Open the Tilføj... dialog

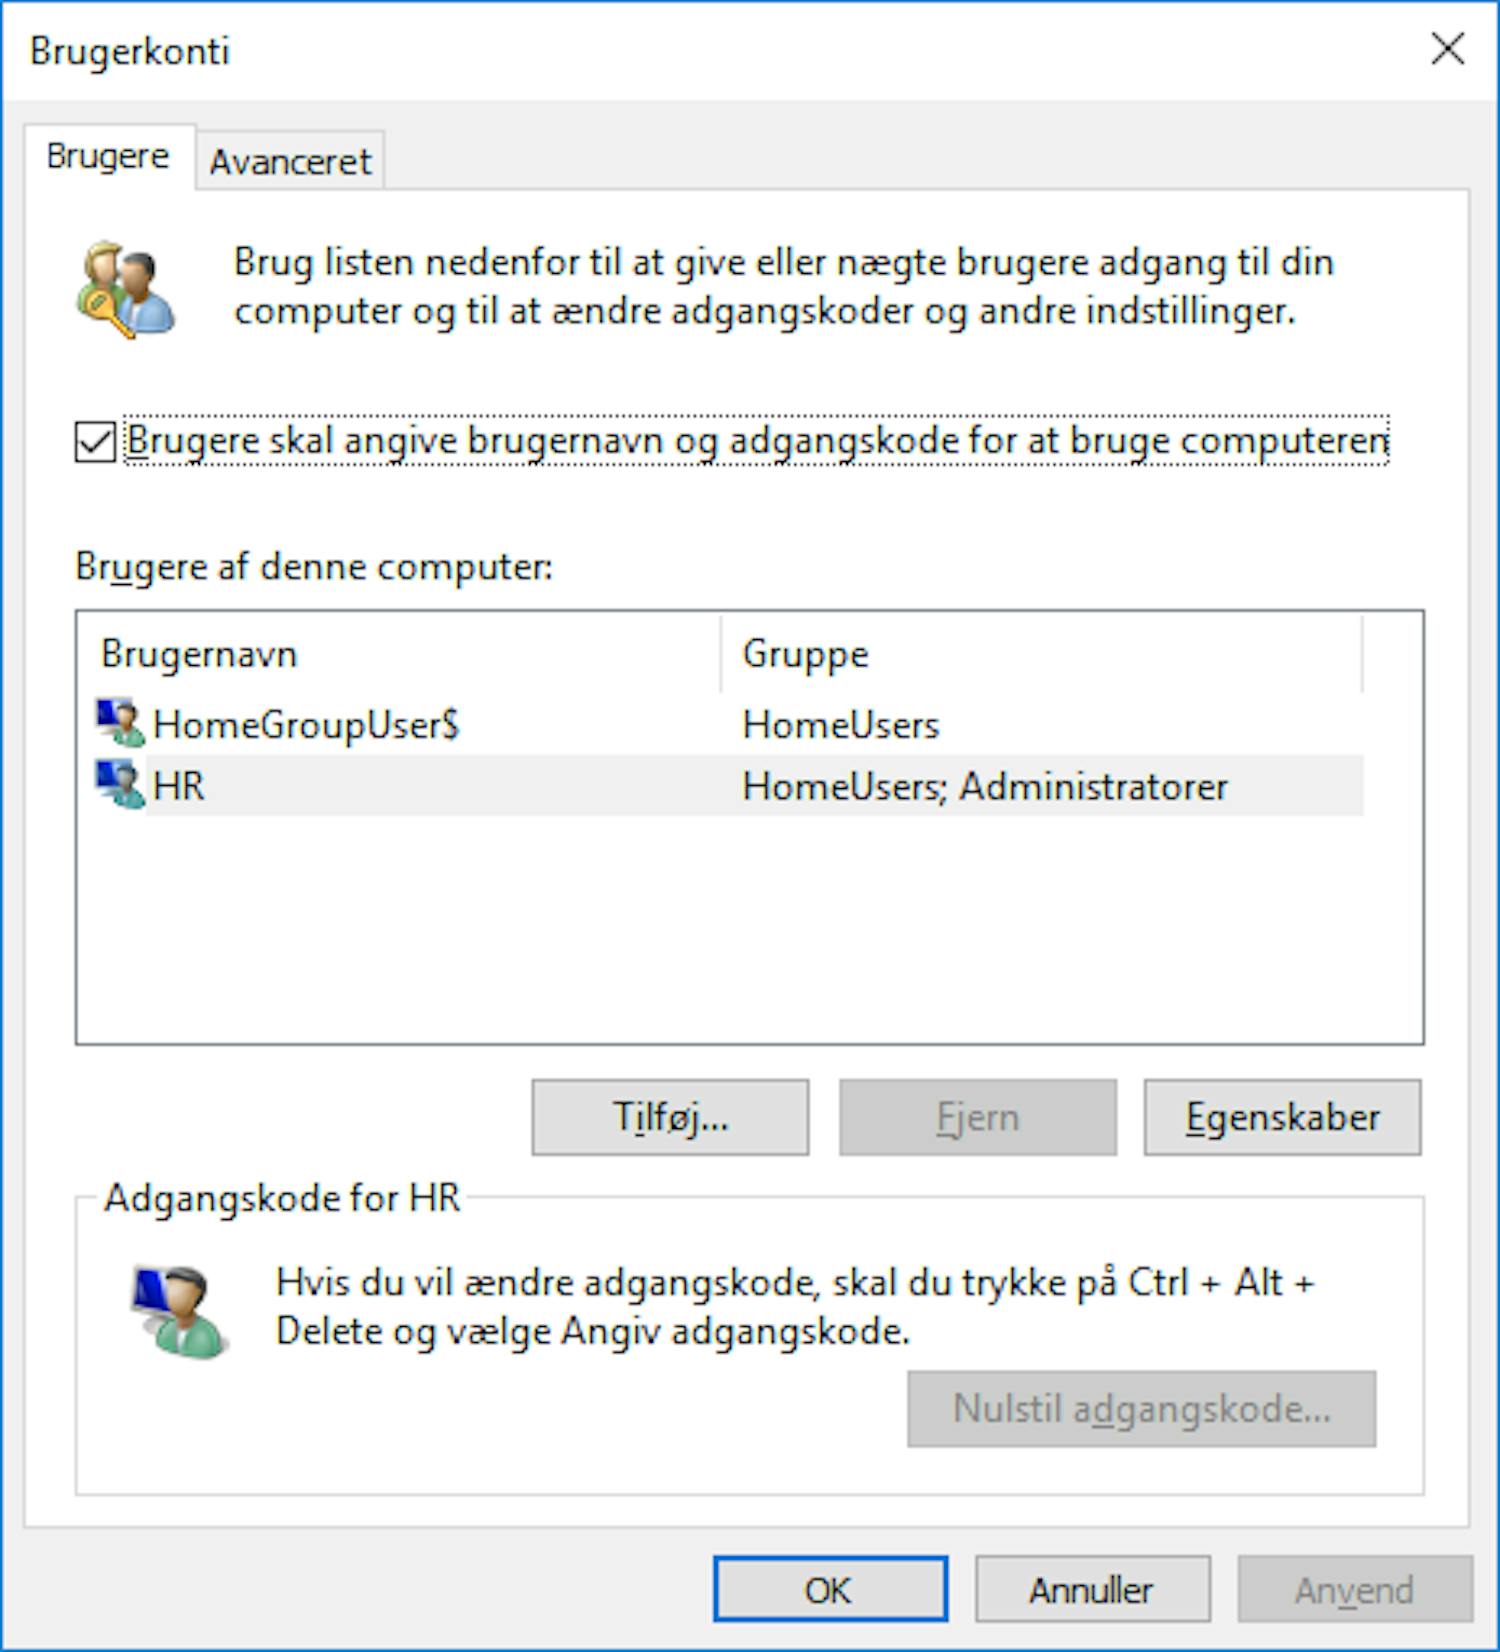coord(670,1117)
